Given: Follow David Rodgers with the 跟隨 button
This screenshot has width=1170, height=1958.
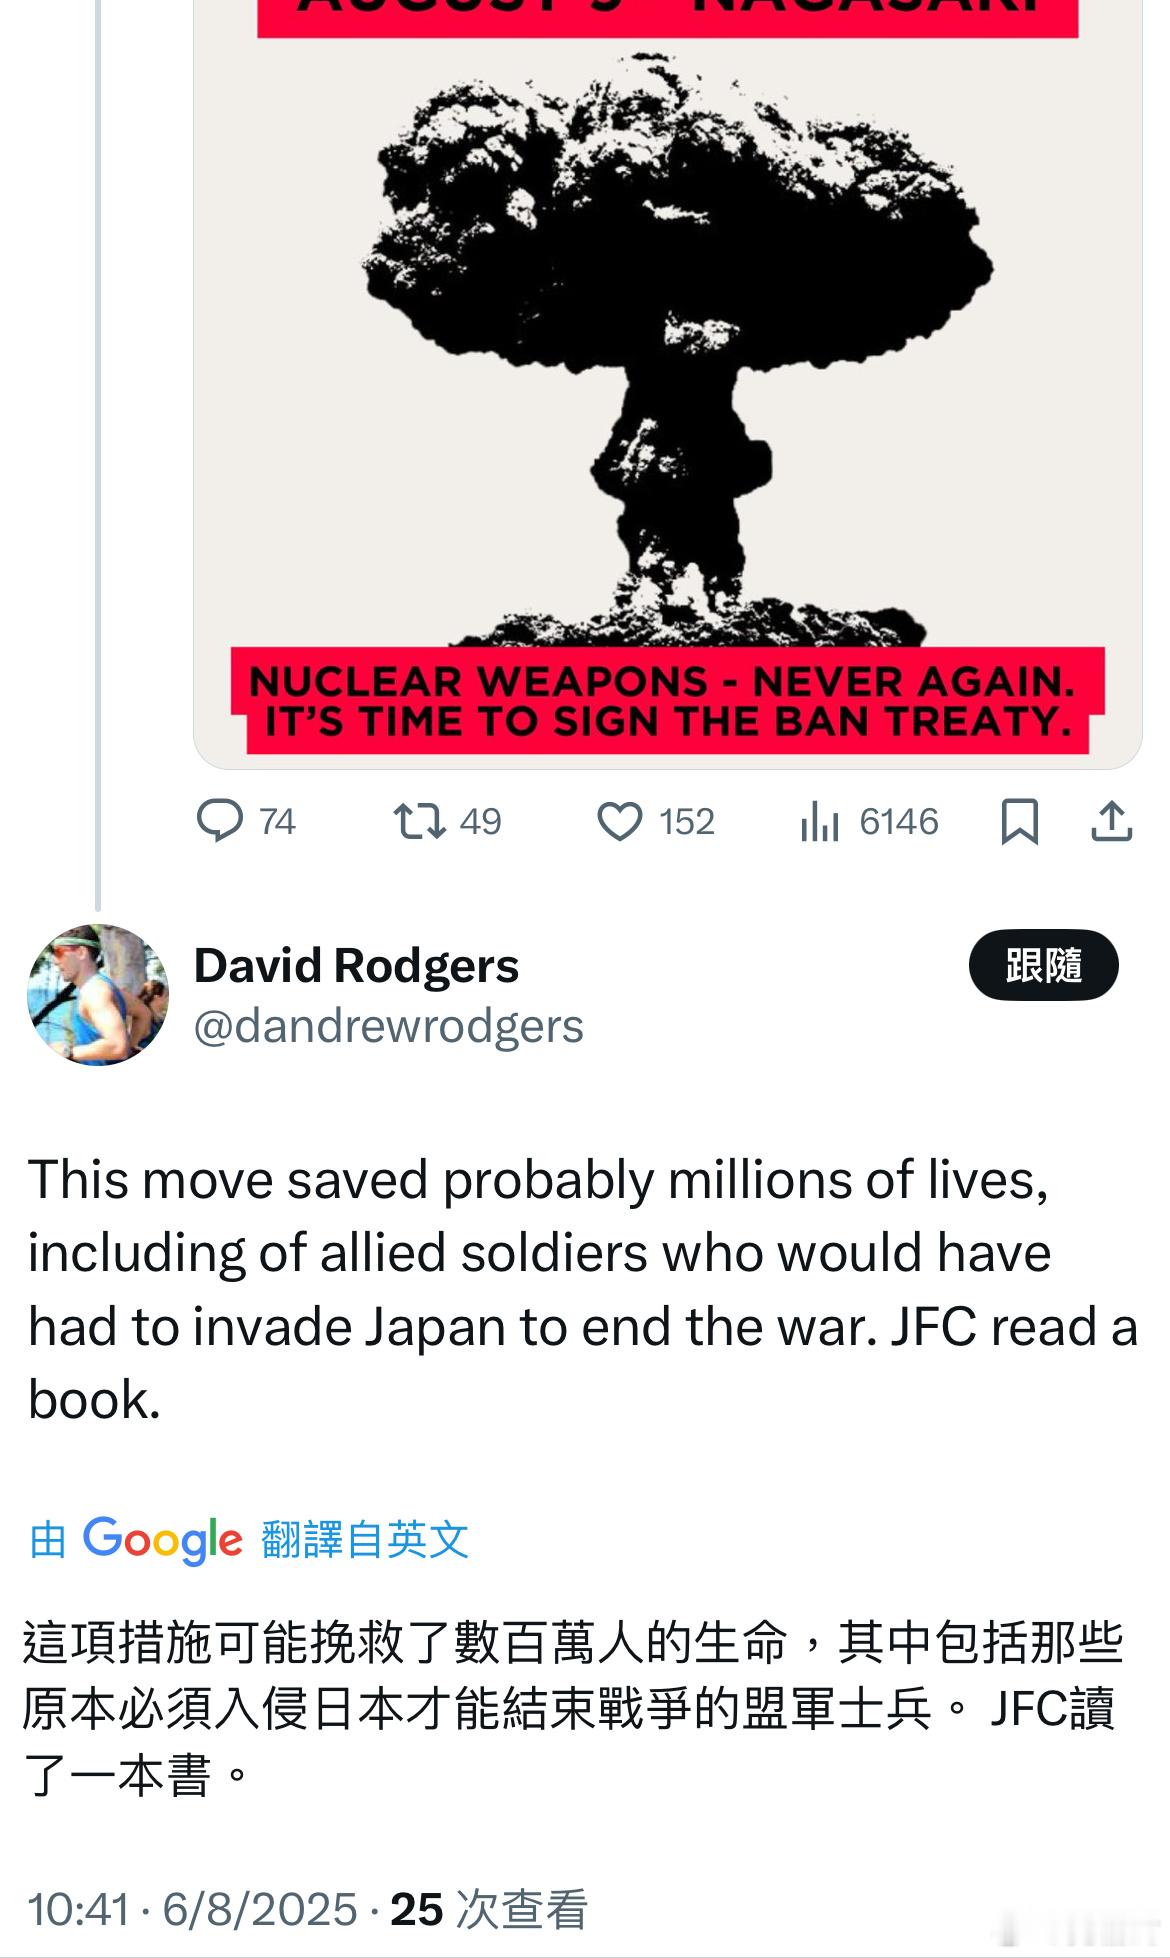Looking at the screenshot, I should point(1043,965).
